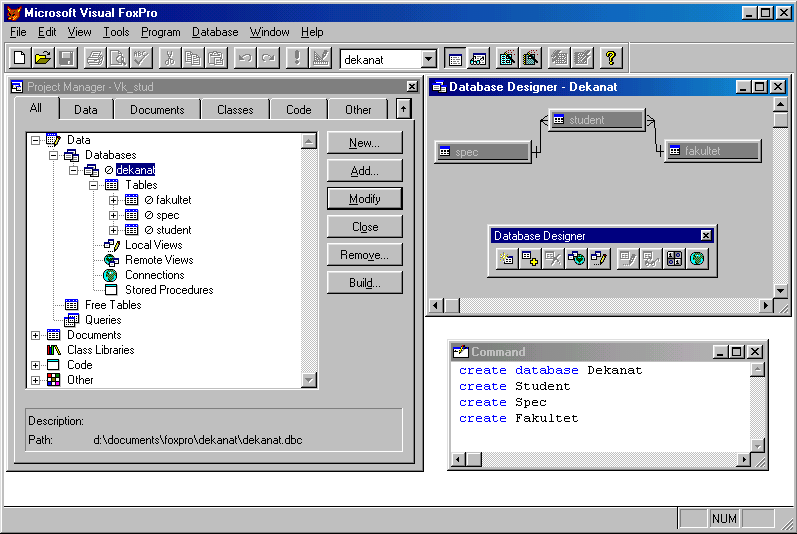Click Connections globe icon in designer toolbar
The width and height of the screenshot is (797, 534).
pyautogui.click(x=698, y=259)
